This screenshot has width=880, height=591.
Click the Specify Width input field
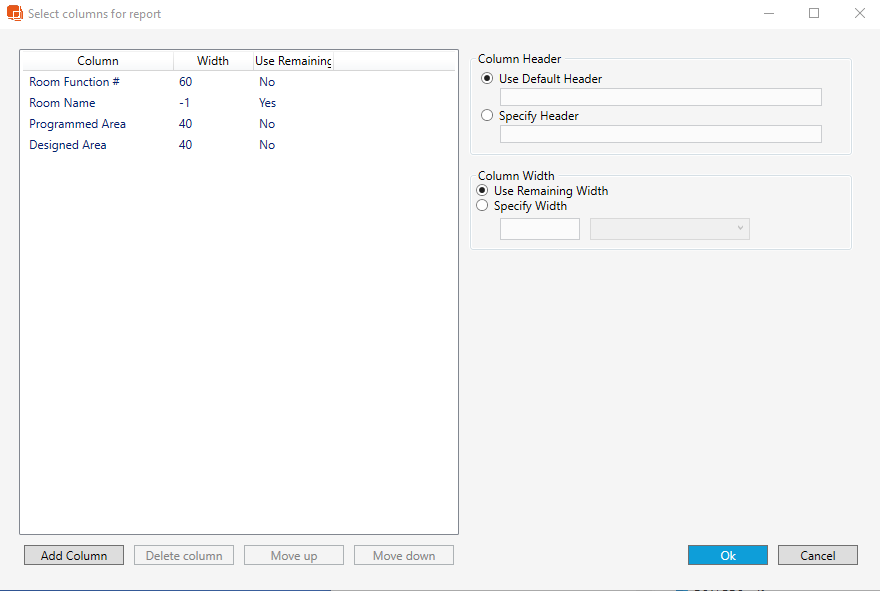pyautogui.click(x=539, y=229)
